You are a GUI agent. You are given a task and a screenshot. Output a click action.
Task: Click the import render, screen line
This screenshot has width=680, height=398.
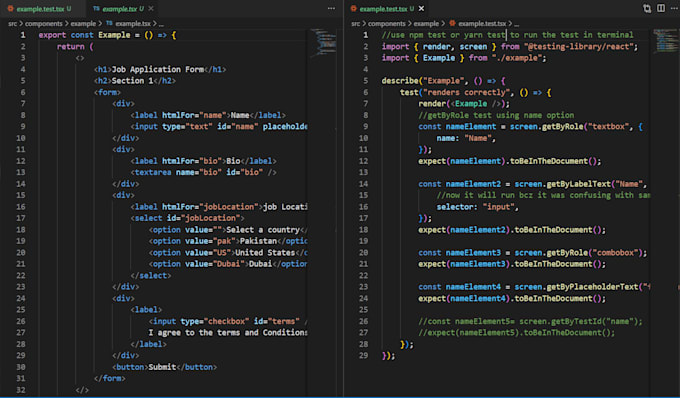click(x=510, y=46)
